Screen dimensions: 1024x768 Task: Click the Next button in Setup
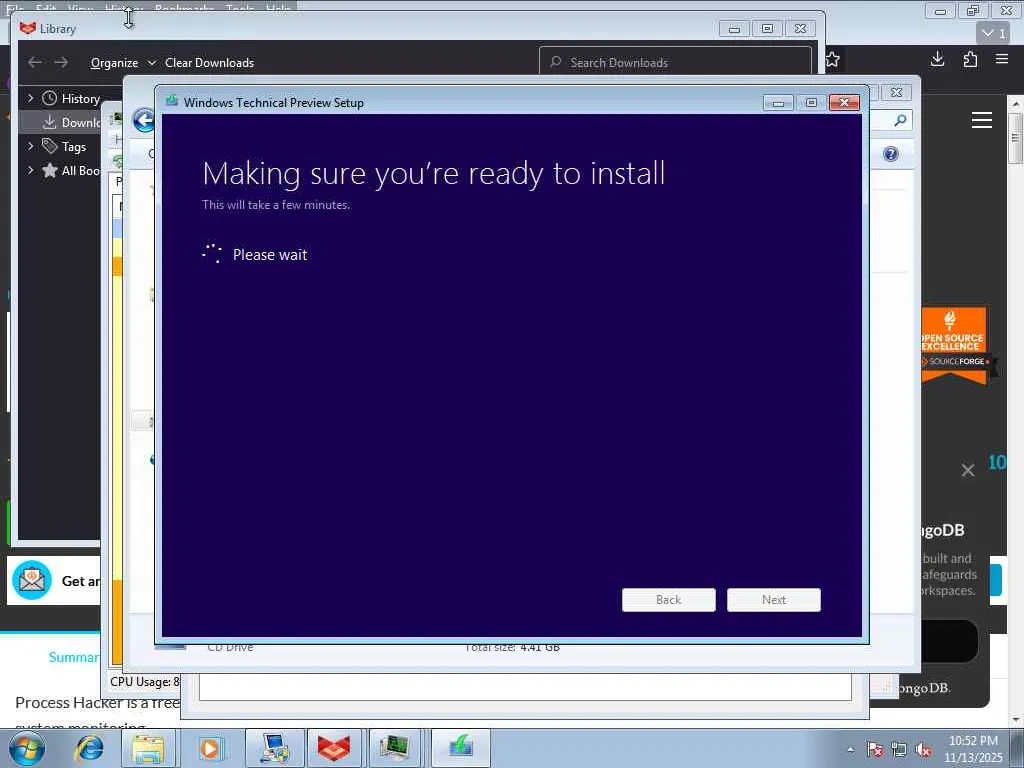[x=774, y=600]
